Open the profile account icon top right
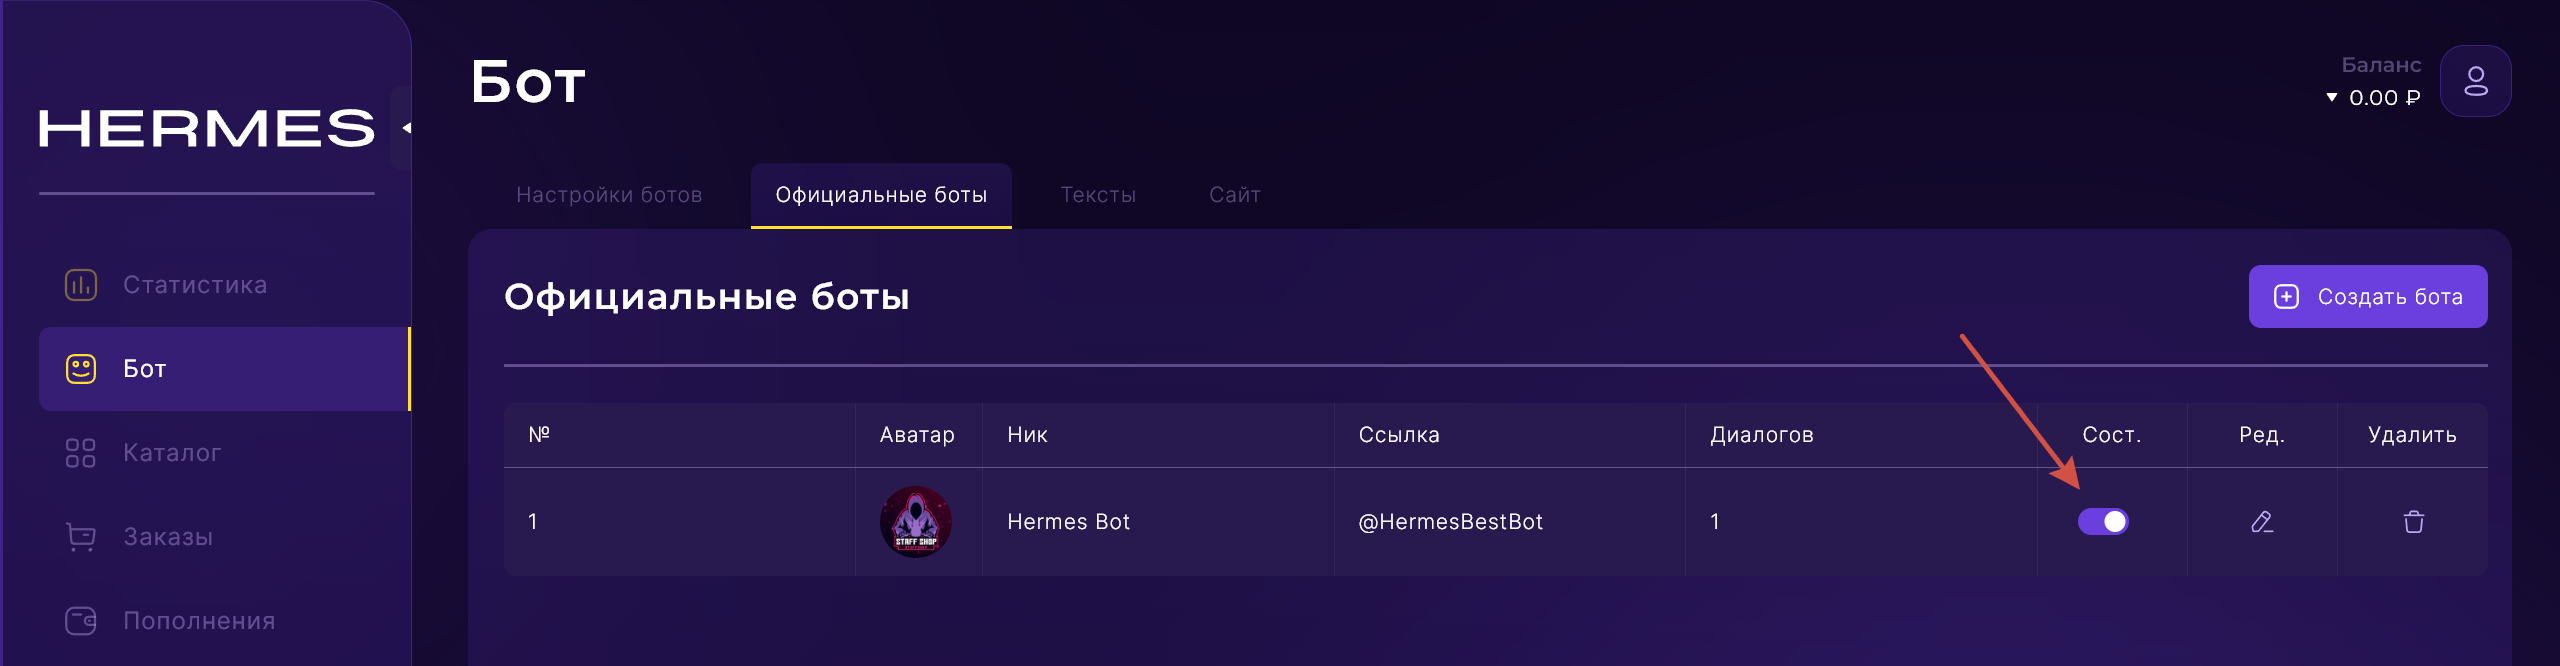 (2475, 81)
